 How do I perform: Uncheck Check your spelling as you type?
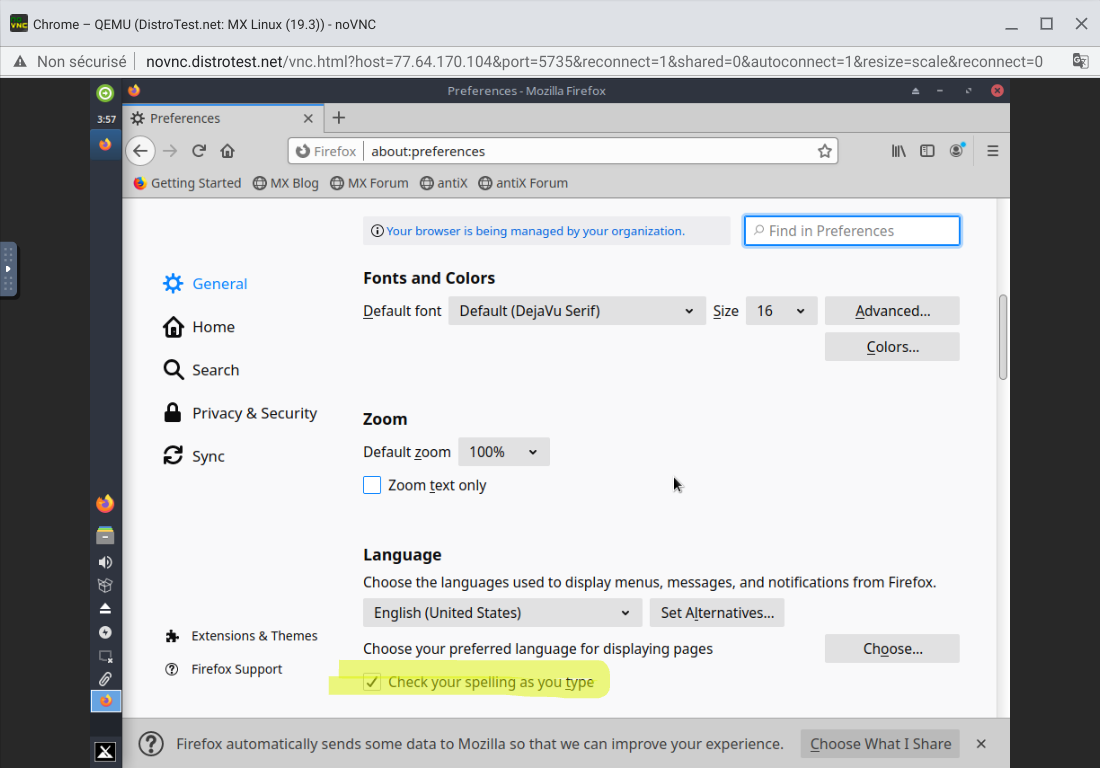[372, 682]
